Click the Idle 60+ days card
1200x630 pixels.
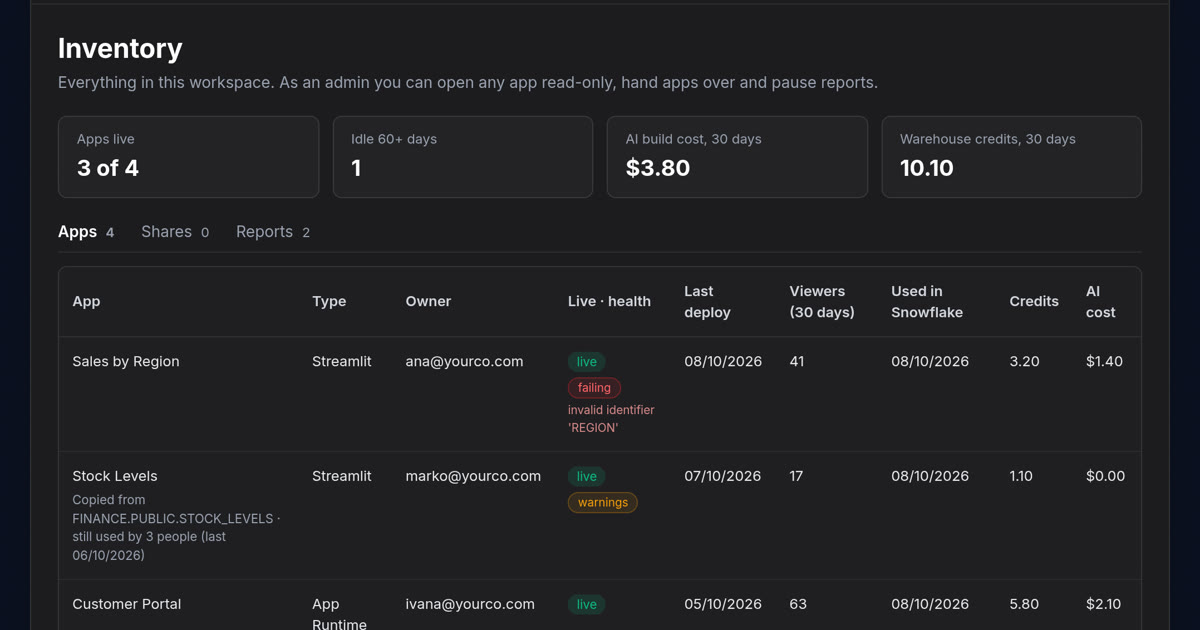pyautogui.click(x=463, y=157)
